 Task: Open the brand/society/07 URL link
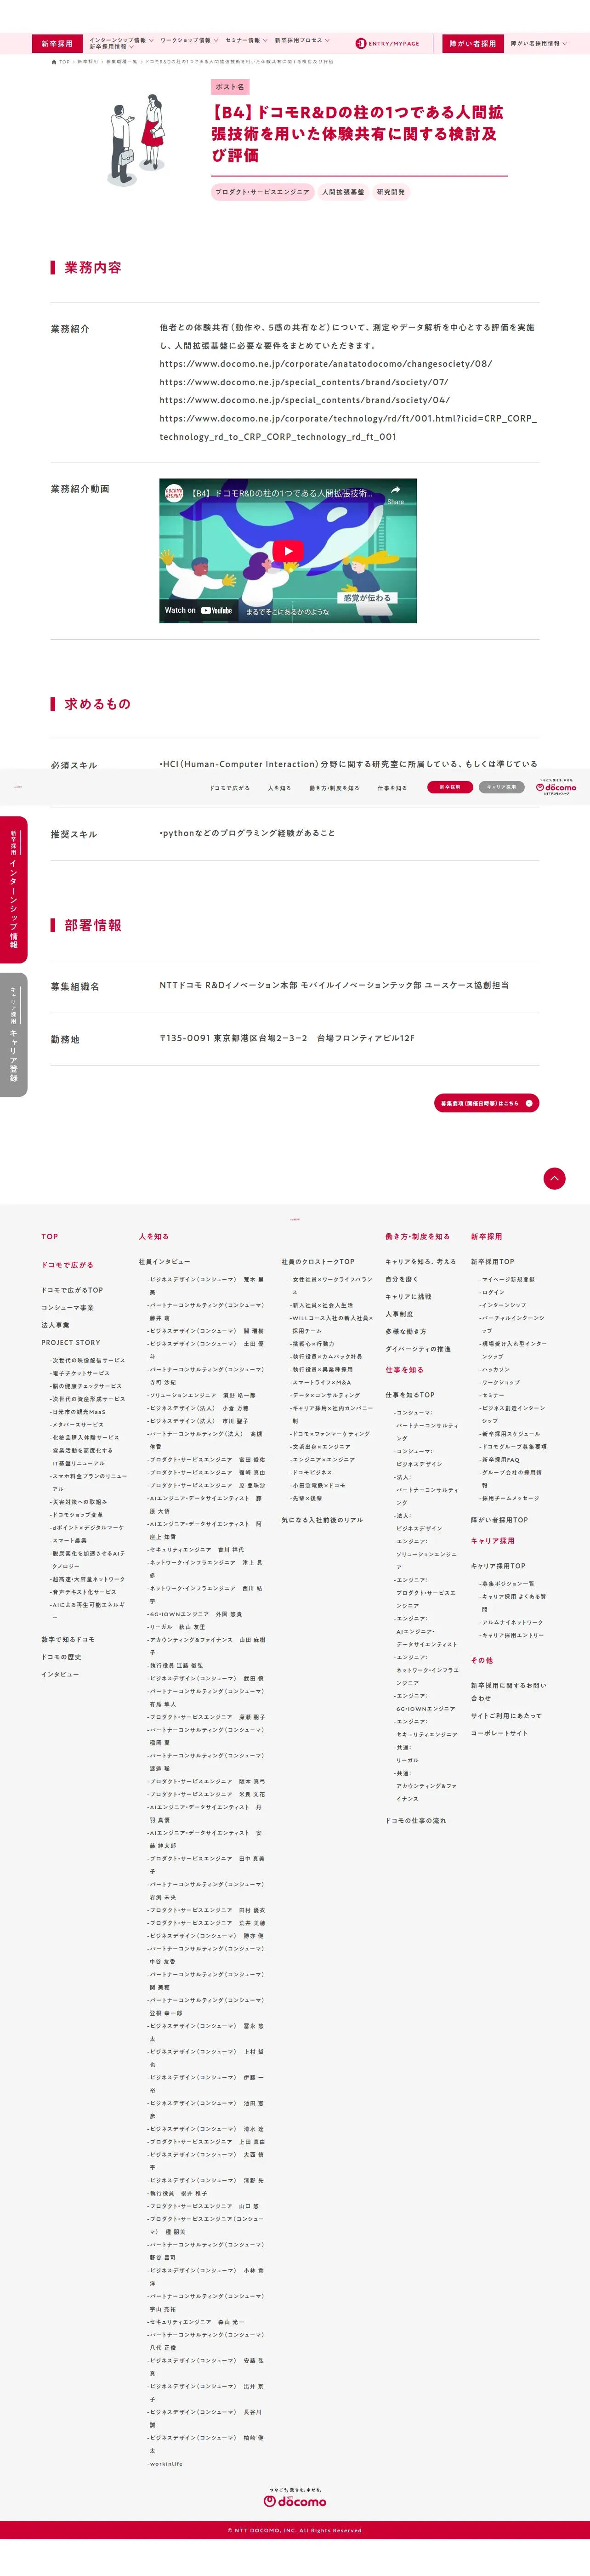tap(304, 382)
